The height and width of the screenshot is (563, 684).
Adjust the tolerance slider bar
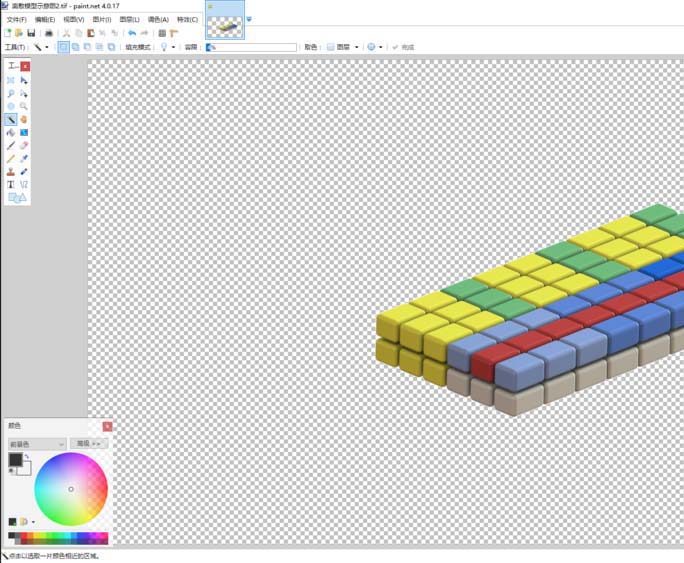tap(251, 47)
